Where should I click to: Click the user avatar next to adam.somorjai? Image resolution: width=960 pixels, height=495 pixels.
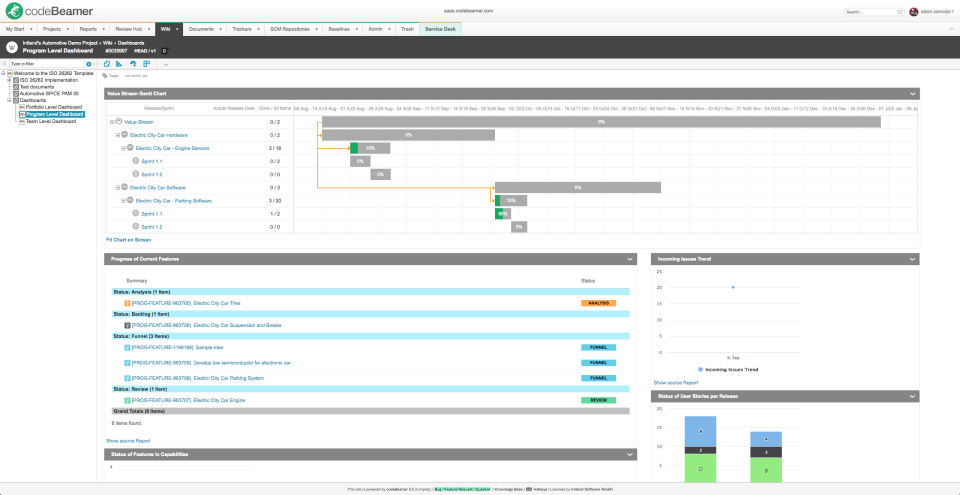coord(913,12)
